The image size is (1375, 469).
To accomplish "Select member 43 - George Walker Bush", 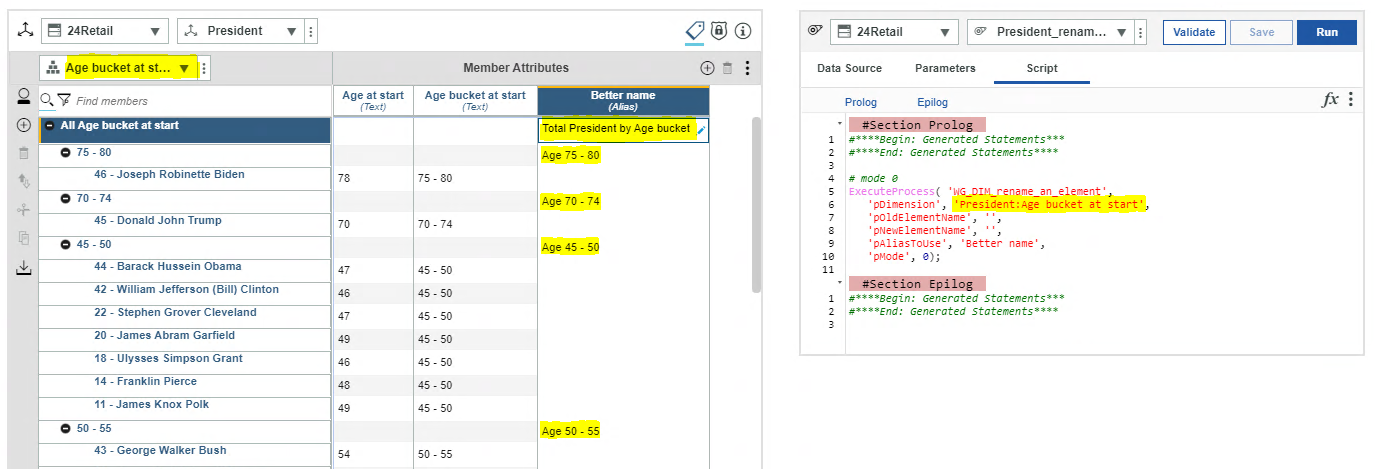I will click(x=160, y=451).
